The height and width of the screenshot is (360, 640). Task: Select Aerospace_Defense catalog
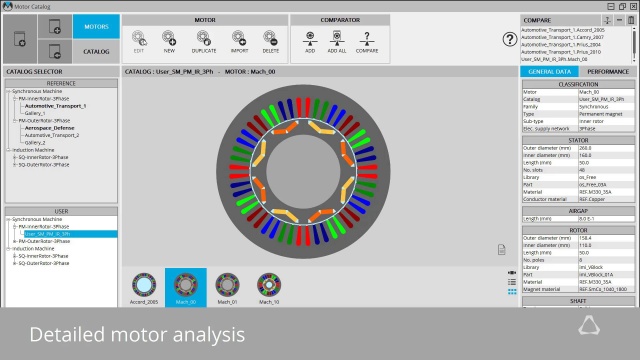point(49,128)
